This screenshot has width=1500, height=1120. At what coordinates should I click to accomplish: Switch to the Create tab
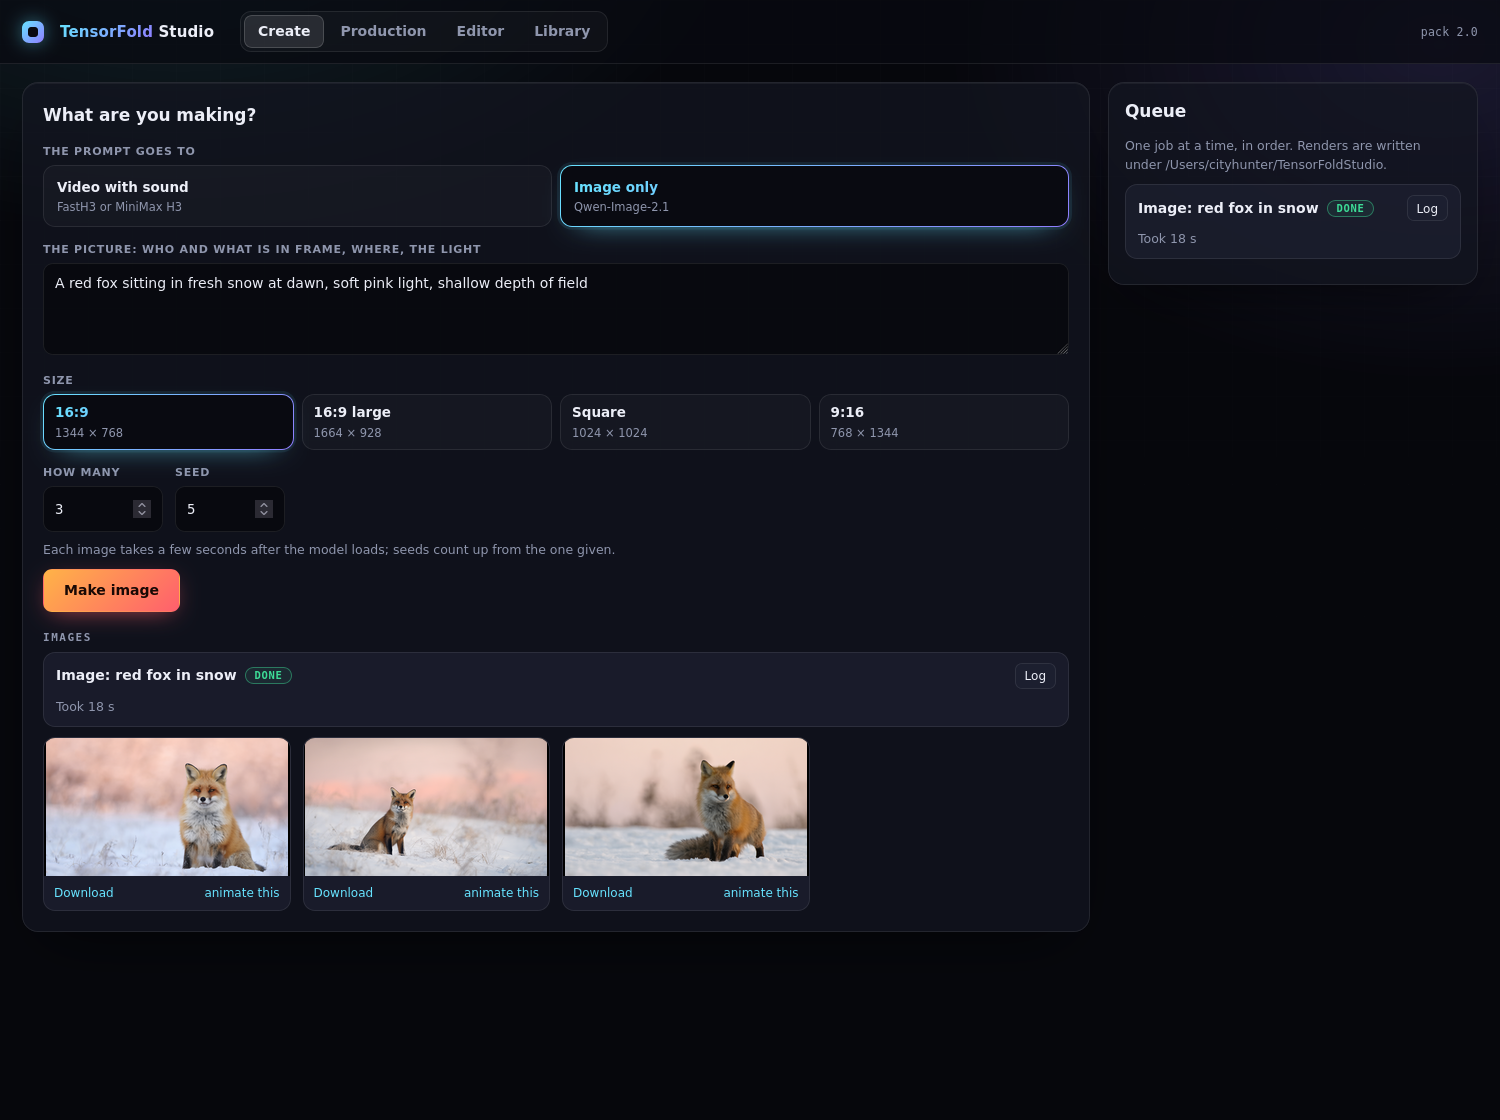[x=284, y=31]
